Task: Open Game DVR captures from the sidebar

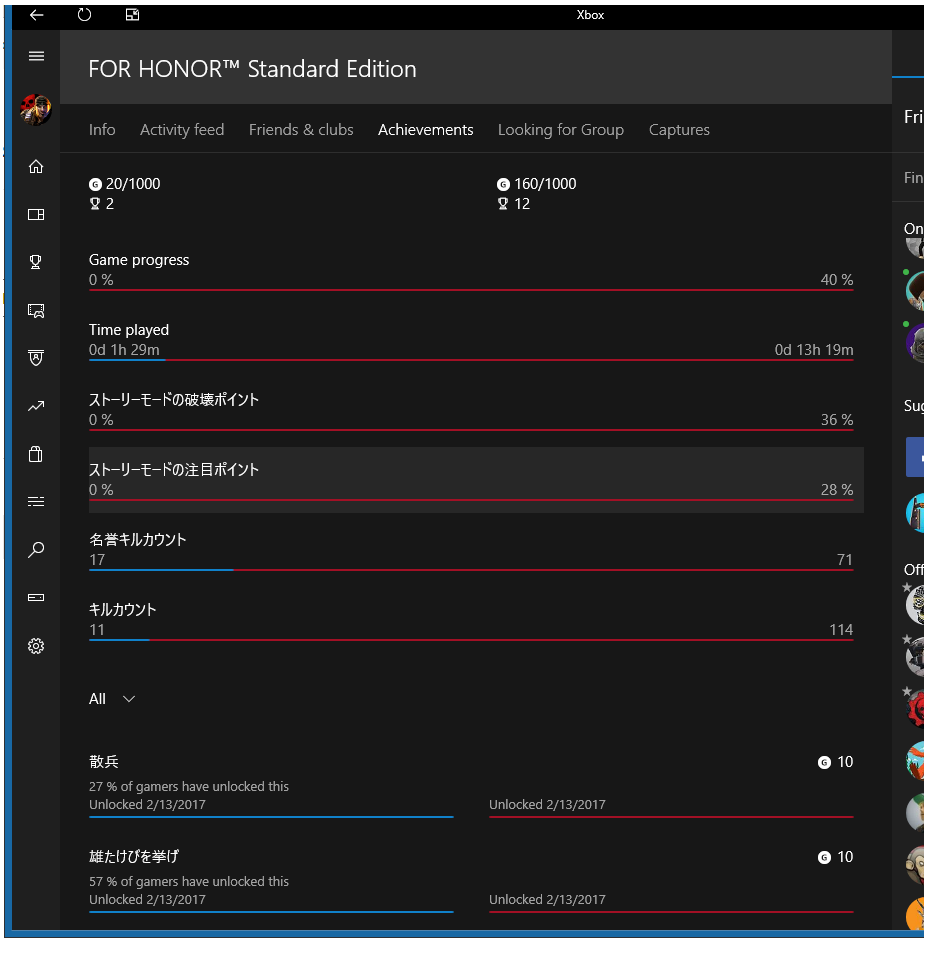Action: [36, 310]
